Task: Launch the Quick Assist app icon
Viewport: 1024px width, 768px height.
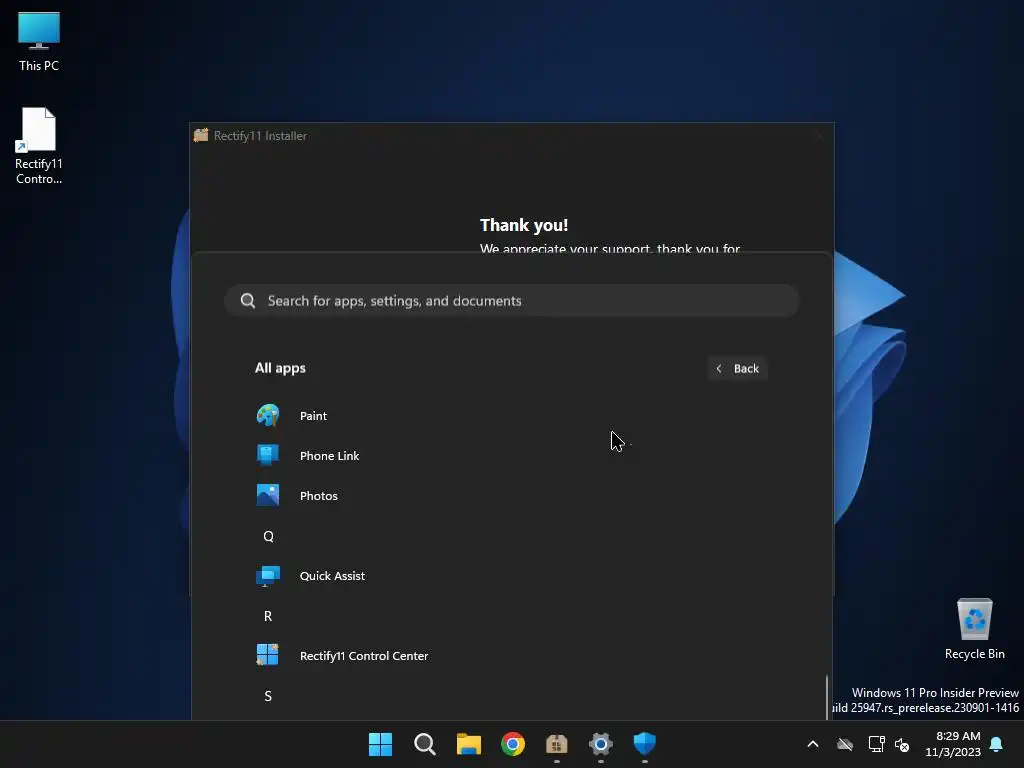Action: tap(268, 575)
